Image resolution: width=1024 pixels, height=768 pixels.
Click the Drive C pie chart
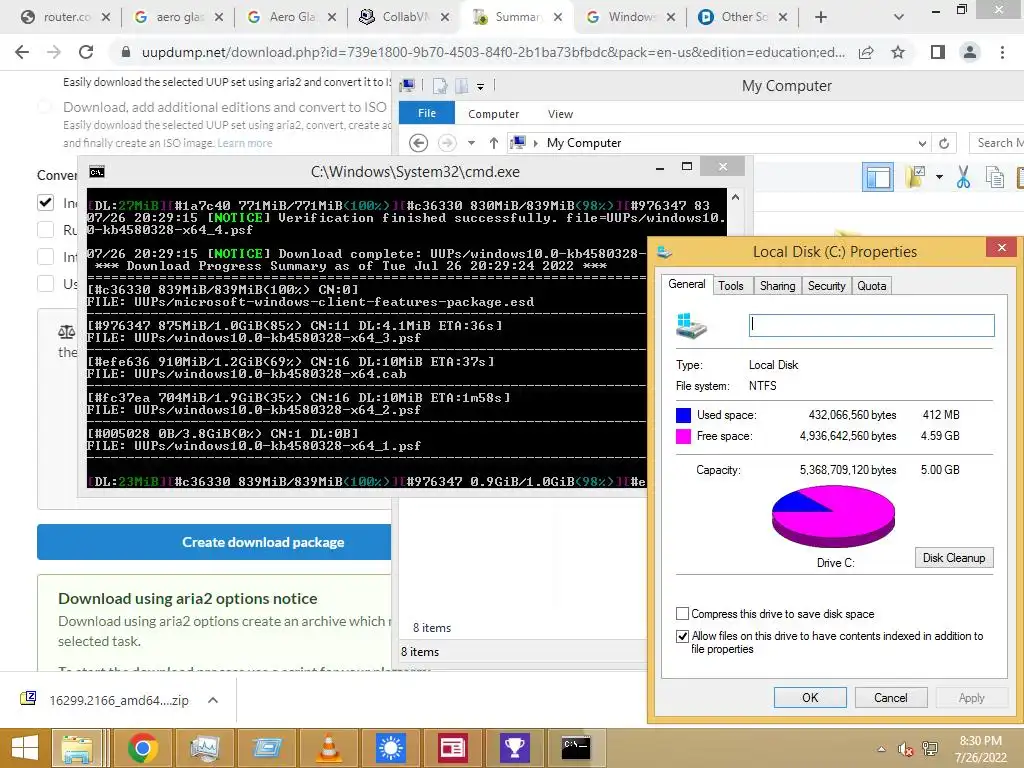tap(833, 516)
